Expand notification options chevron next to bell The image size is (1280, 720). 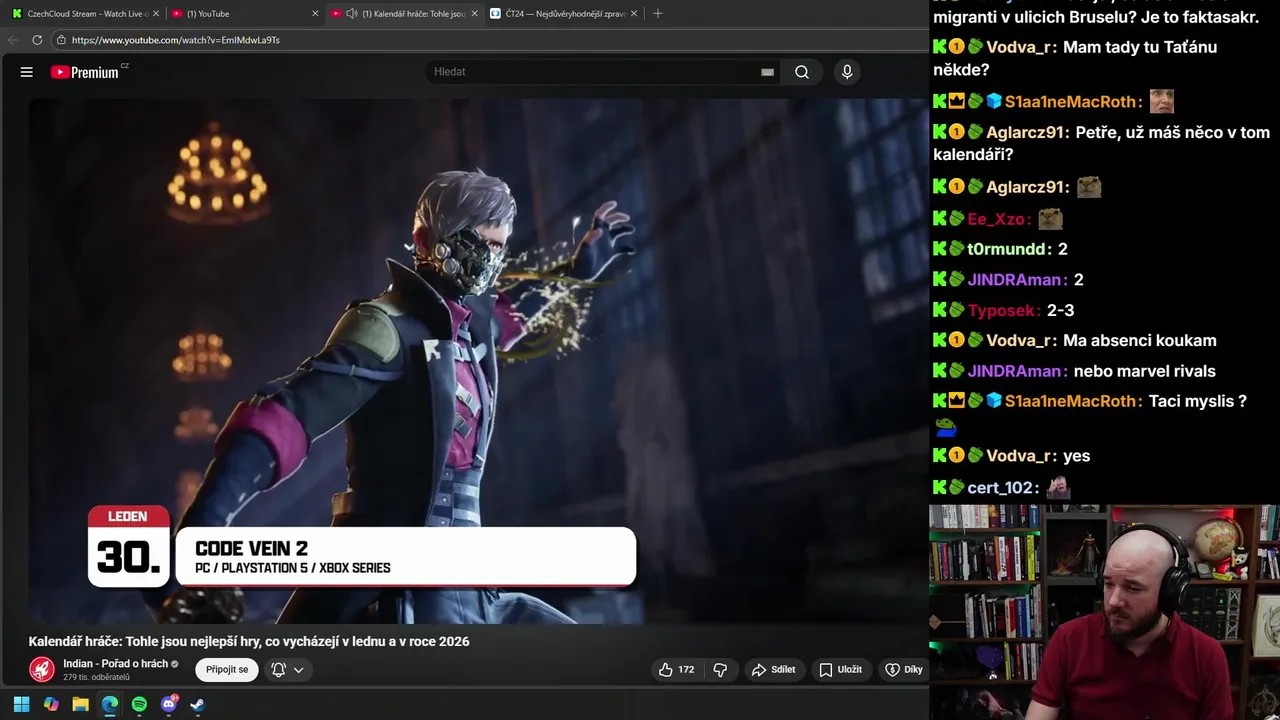coord(298,670)
